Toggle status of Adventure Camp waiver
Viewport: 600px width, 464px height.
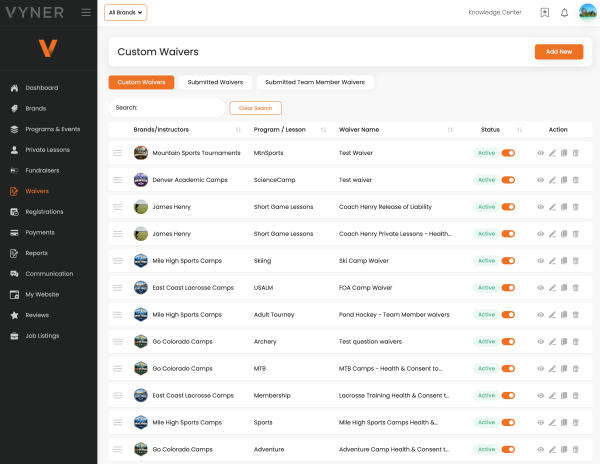tap(508, 449)
